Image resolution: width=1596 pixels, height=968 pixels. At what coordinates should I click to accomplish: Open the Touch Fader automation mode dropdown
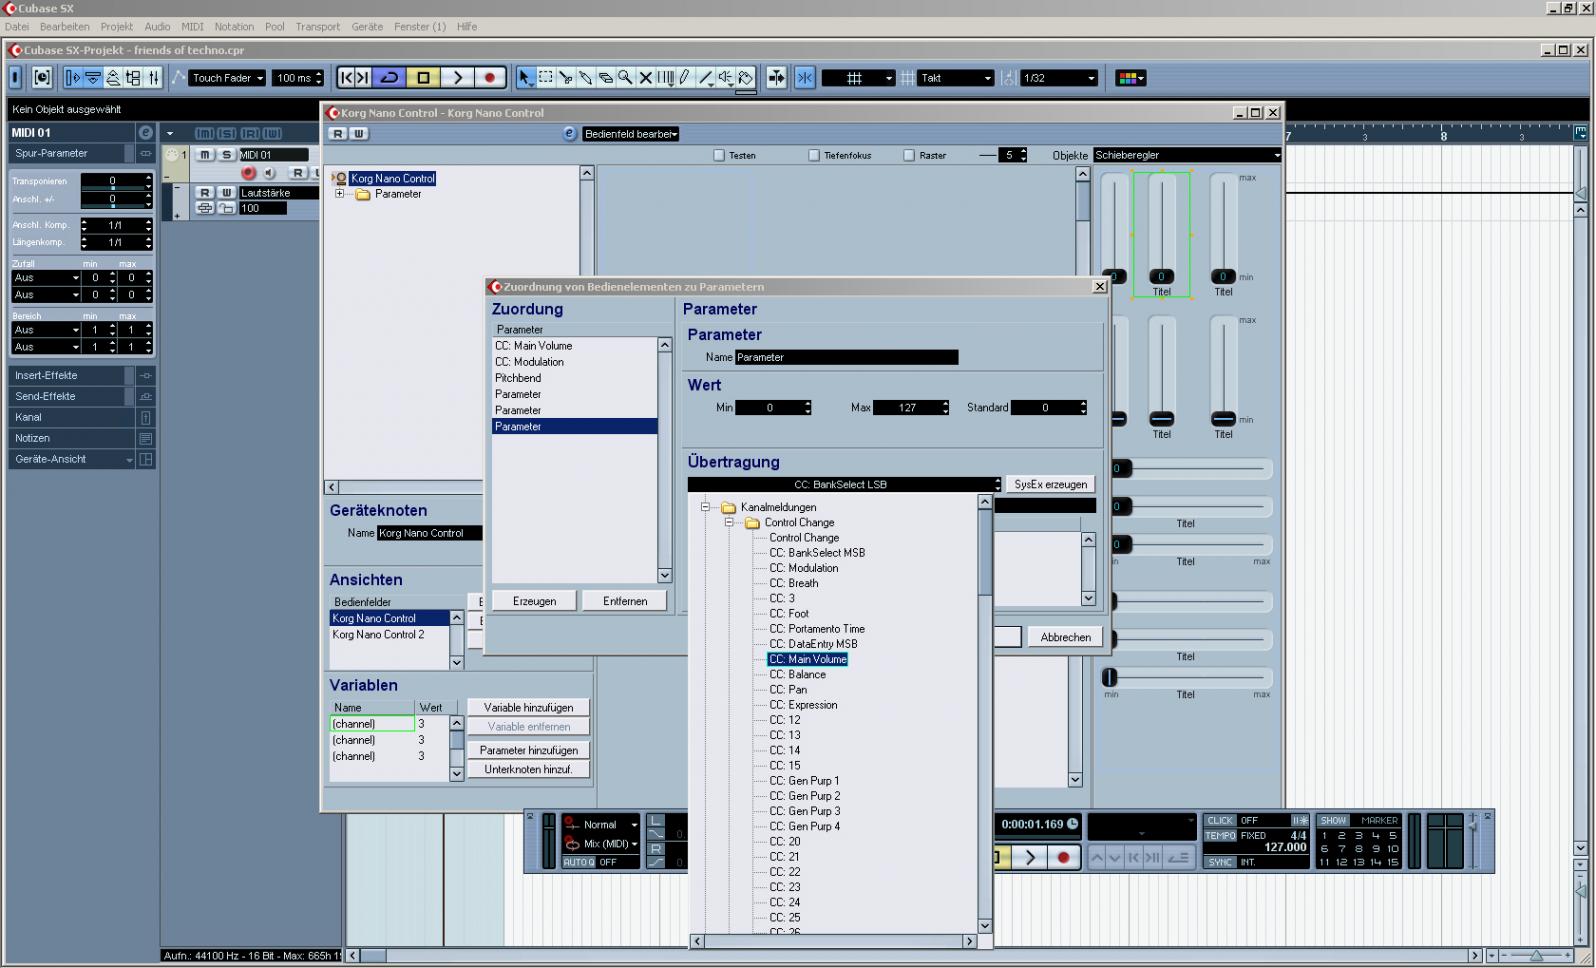point(228,78)
